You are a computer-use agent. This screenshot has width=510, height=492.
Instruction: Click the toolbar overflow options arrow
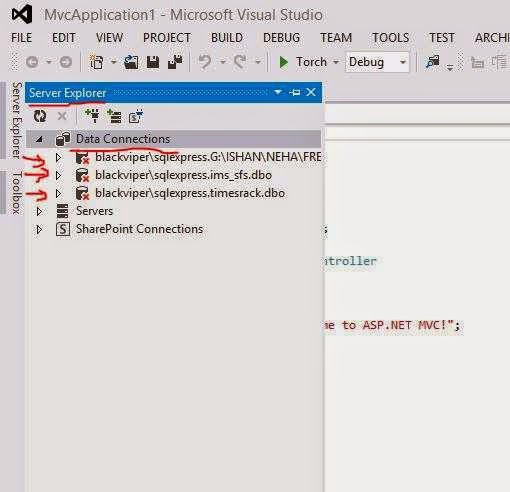[450, 67]
